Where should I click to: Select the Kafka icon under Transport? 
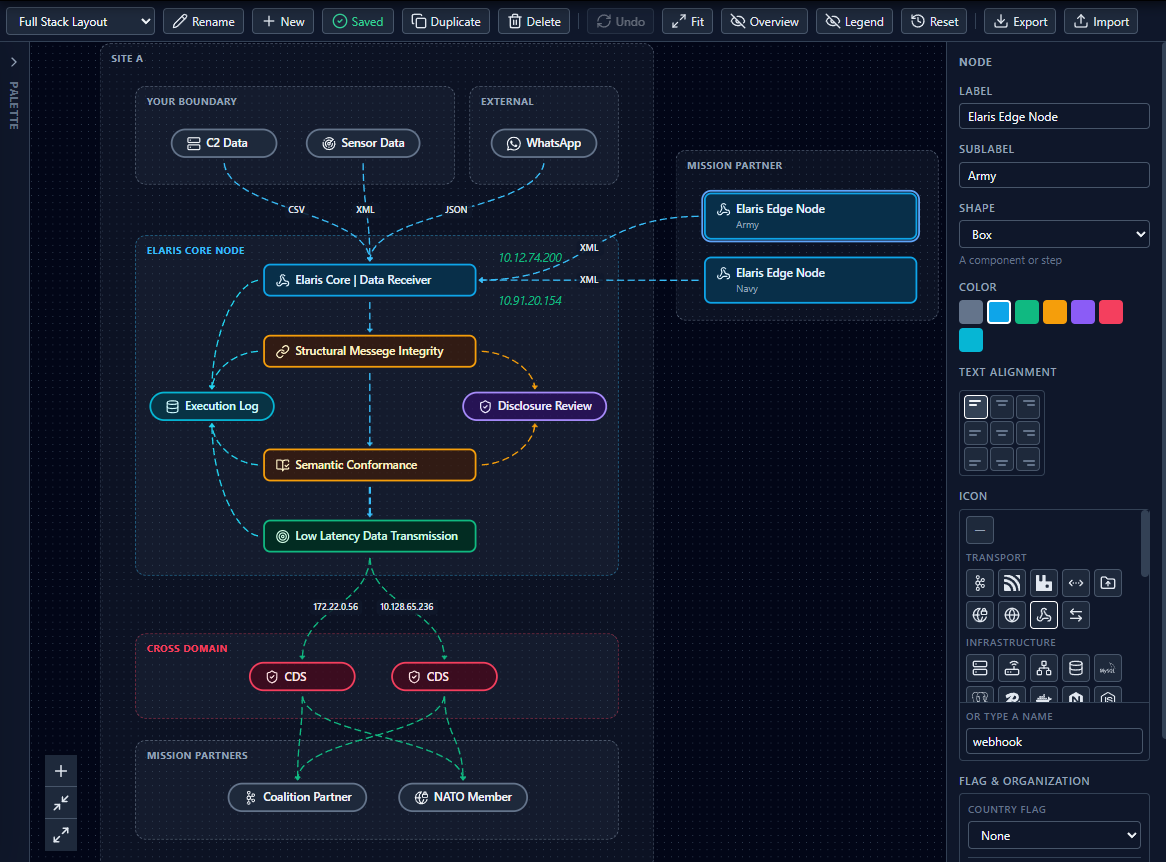pyautogui.click(x=979, y=583)
